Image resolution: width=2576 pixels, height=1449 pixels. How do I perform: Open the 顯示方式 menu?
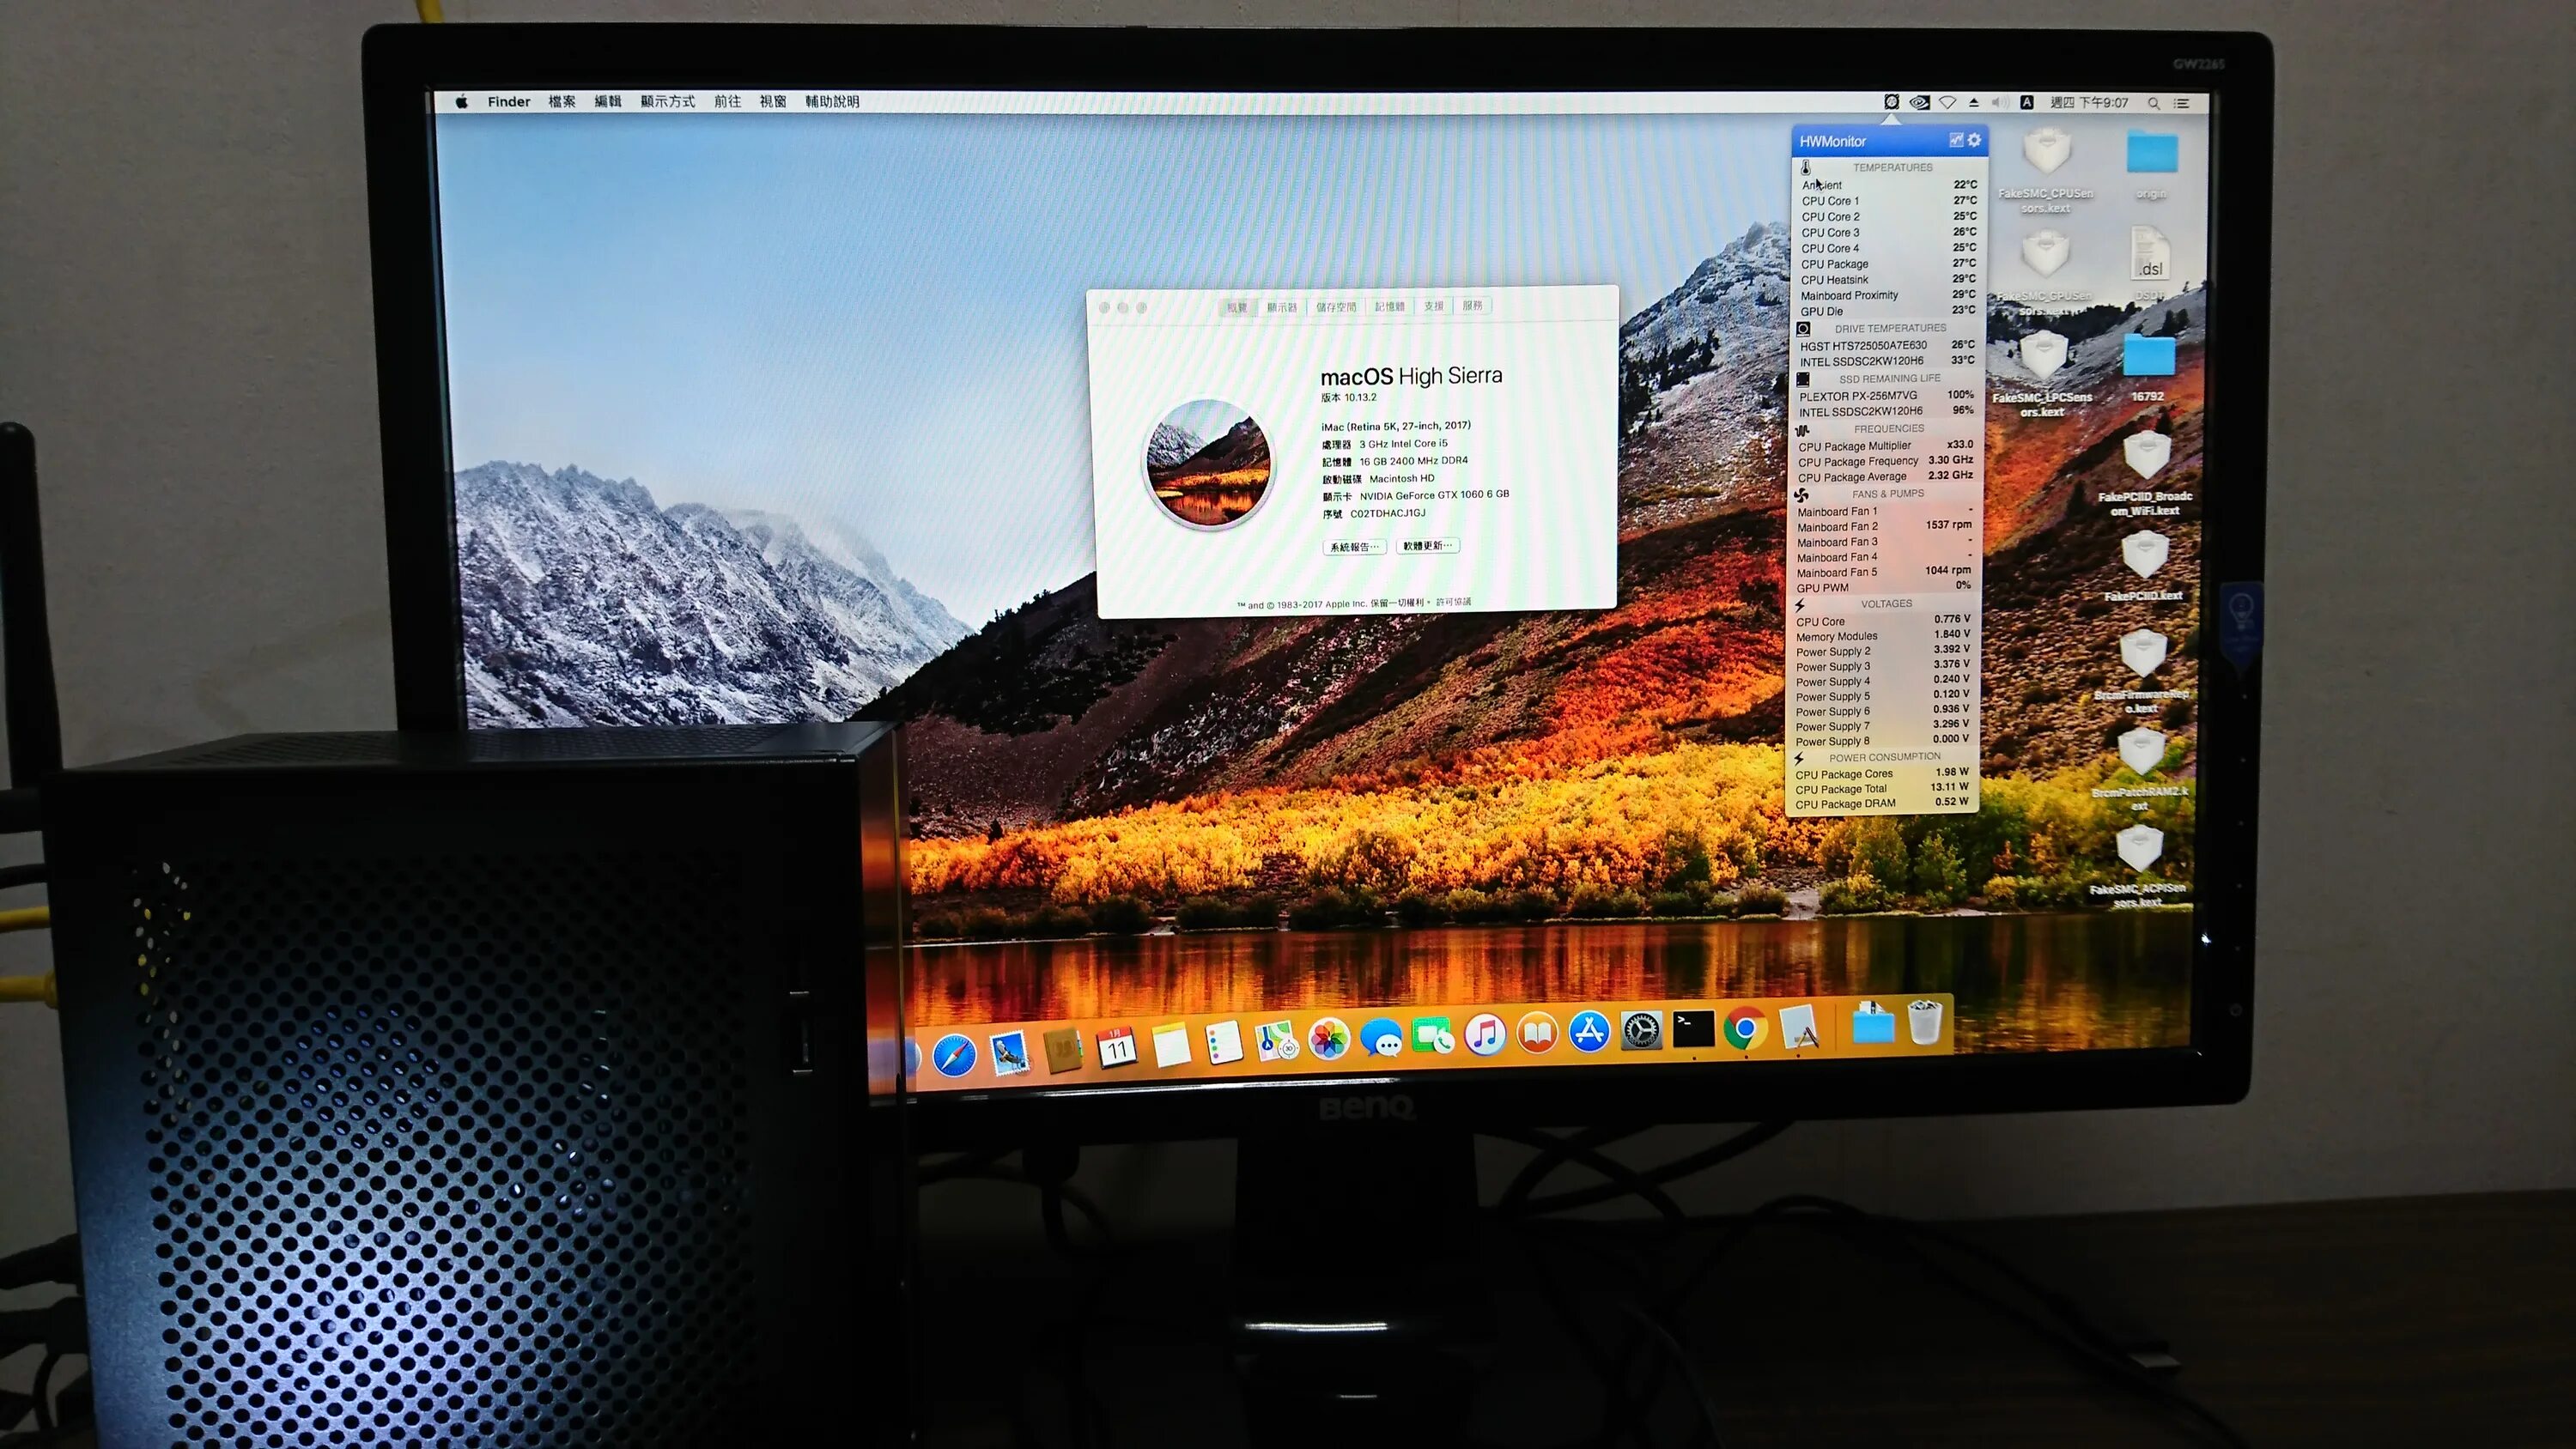(x=668, y=101)
